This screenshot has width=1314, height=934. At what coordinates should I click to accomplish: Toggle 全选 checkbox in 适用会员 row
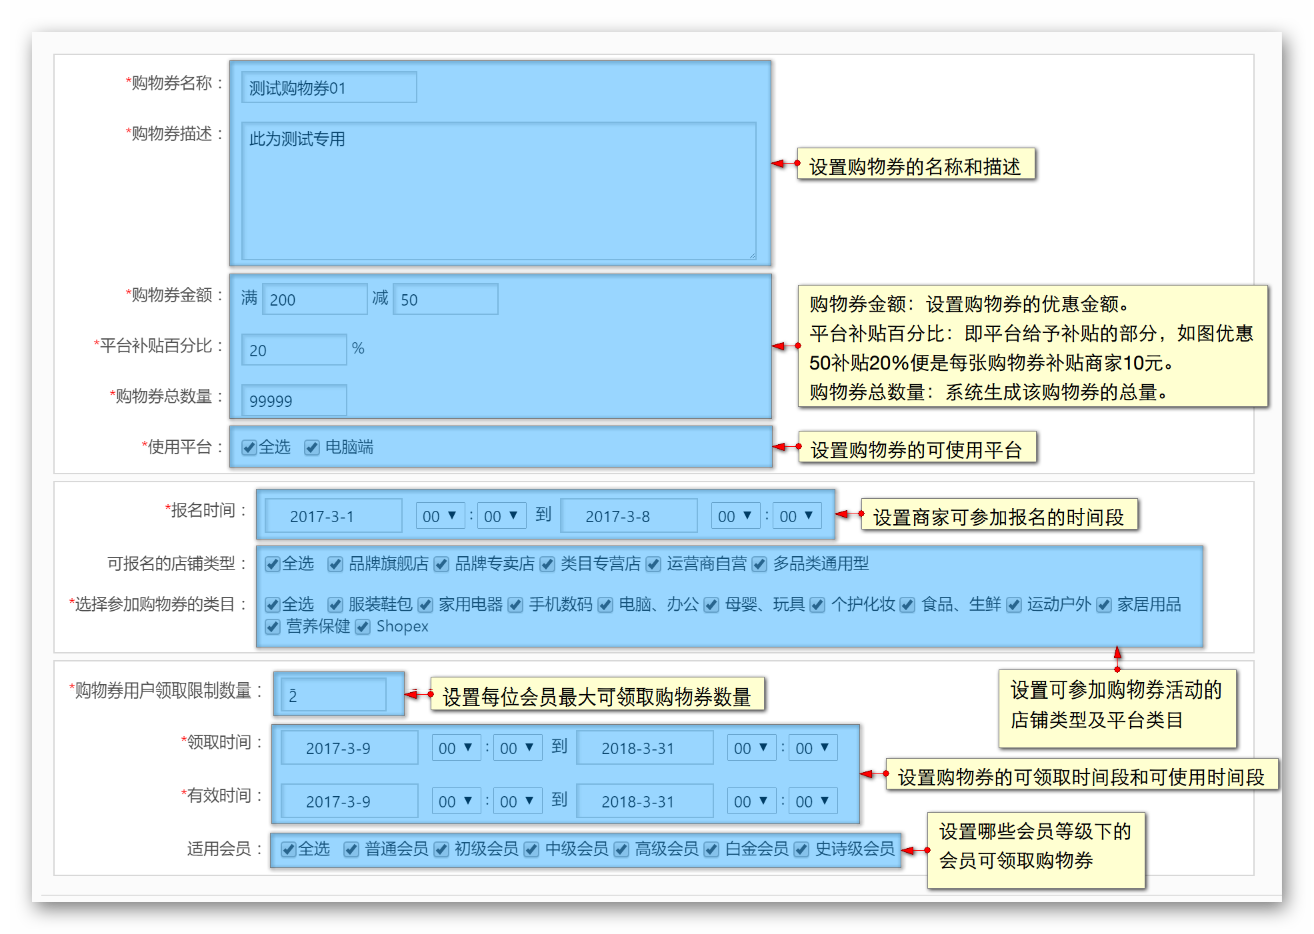click(288, 849)
